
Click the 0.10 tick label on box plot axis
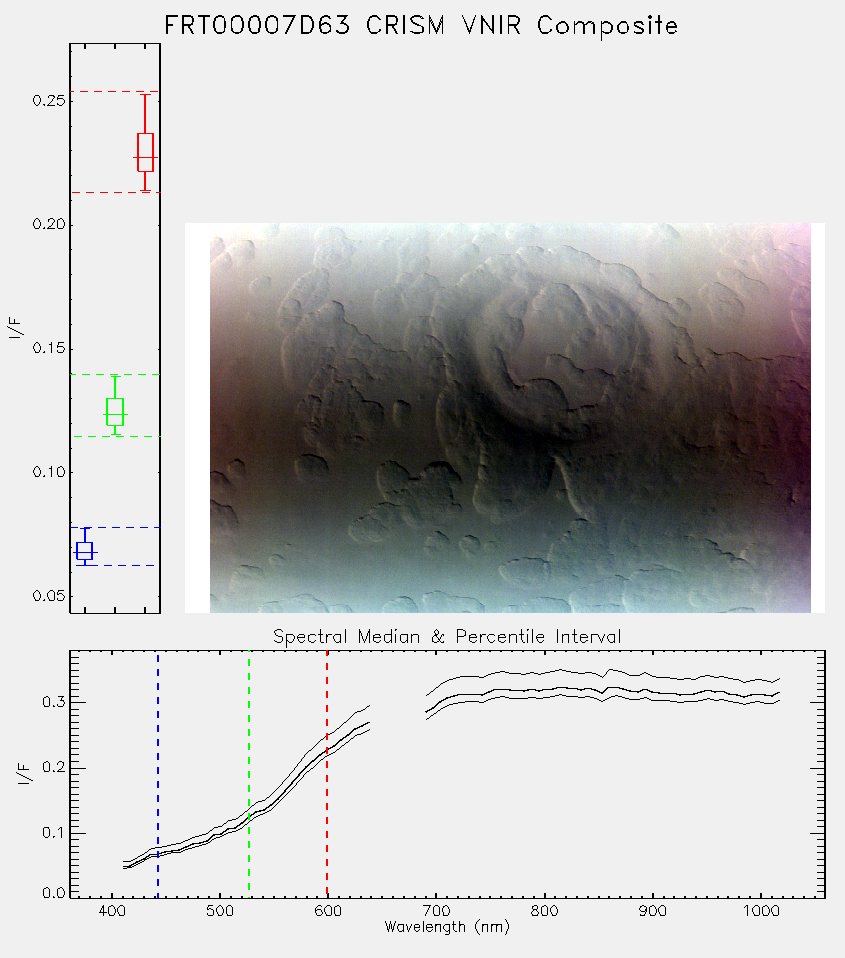(x=49, y=472)
